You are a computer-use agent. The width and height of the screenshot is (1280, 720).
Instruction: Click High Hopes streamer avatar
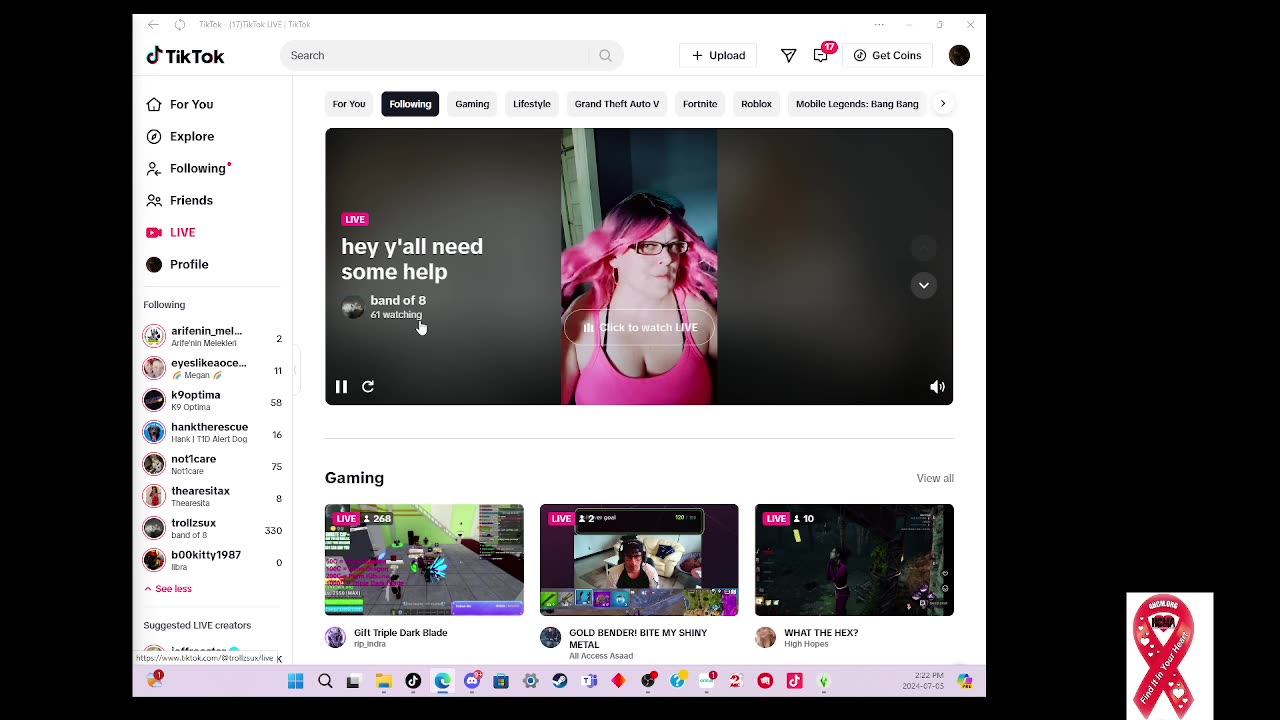pyautogui.click(x=766, y=637)
